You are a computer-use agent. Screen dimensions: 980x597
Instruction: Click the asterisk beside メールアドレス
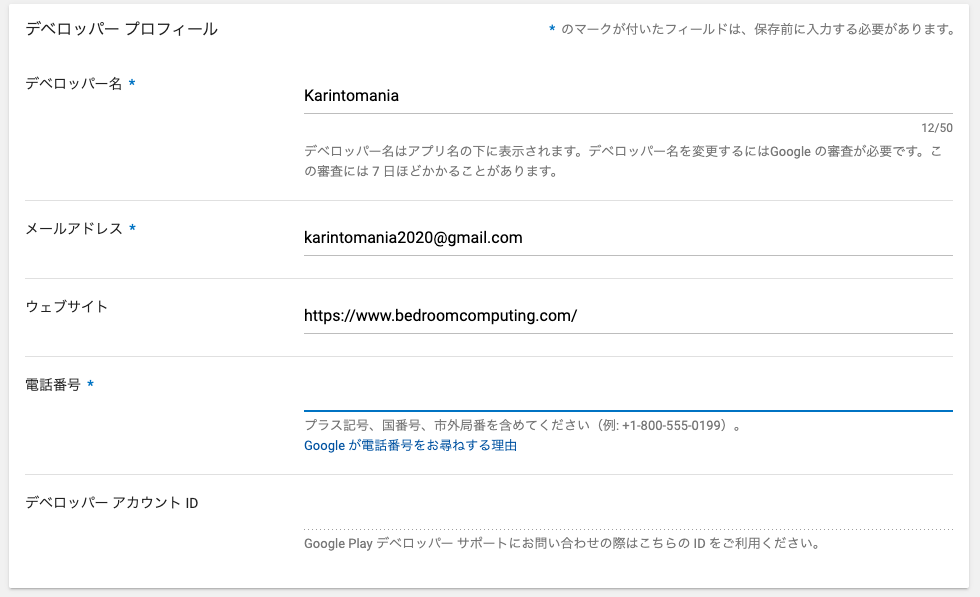[x=132, y=228]
